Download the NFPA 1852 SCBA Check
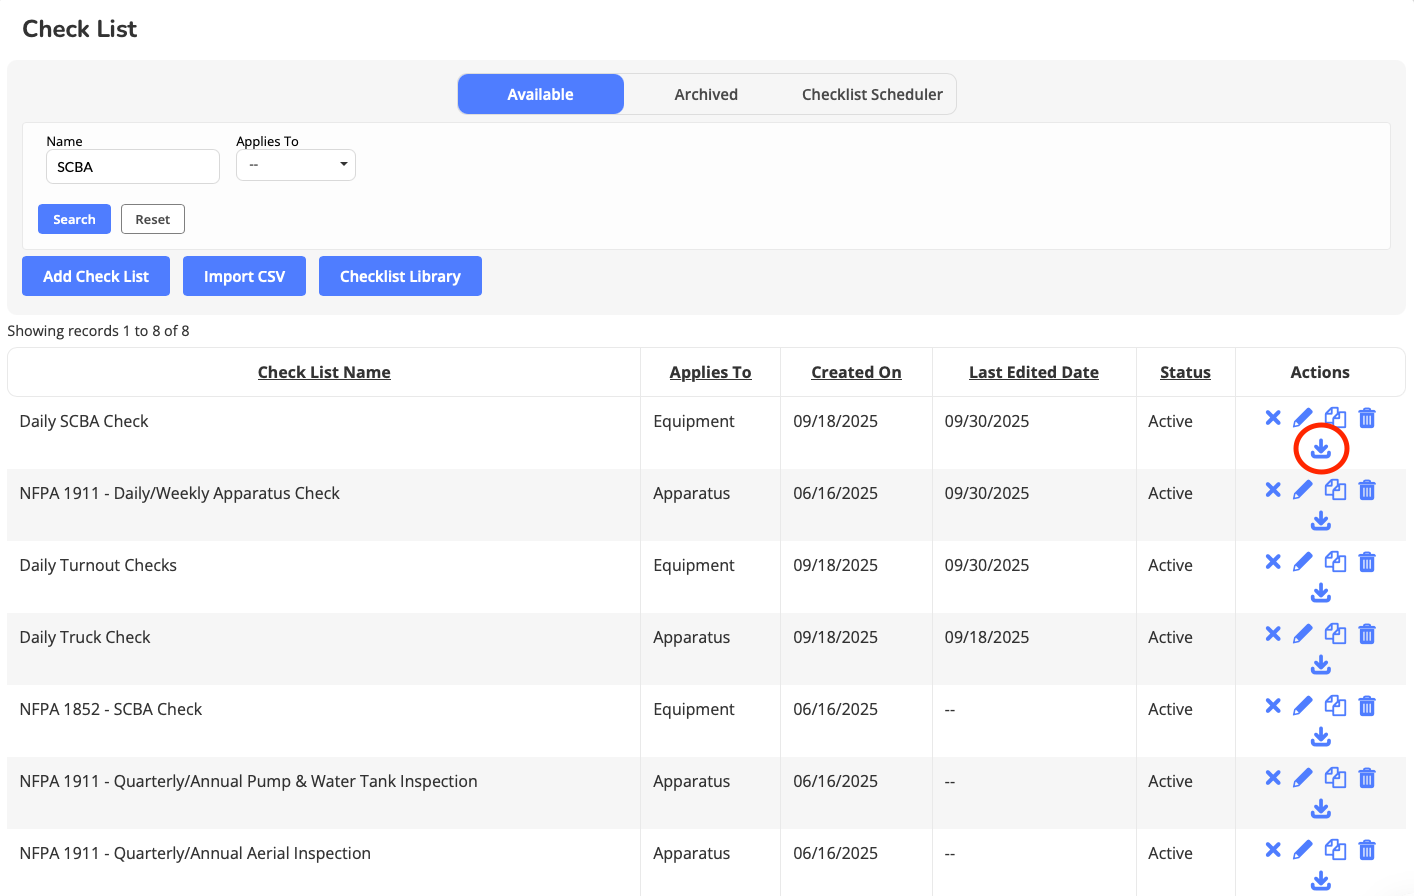This screenshot has height=896, width=1414. click(1321, 737)
